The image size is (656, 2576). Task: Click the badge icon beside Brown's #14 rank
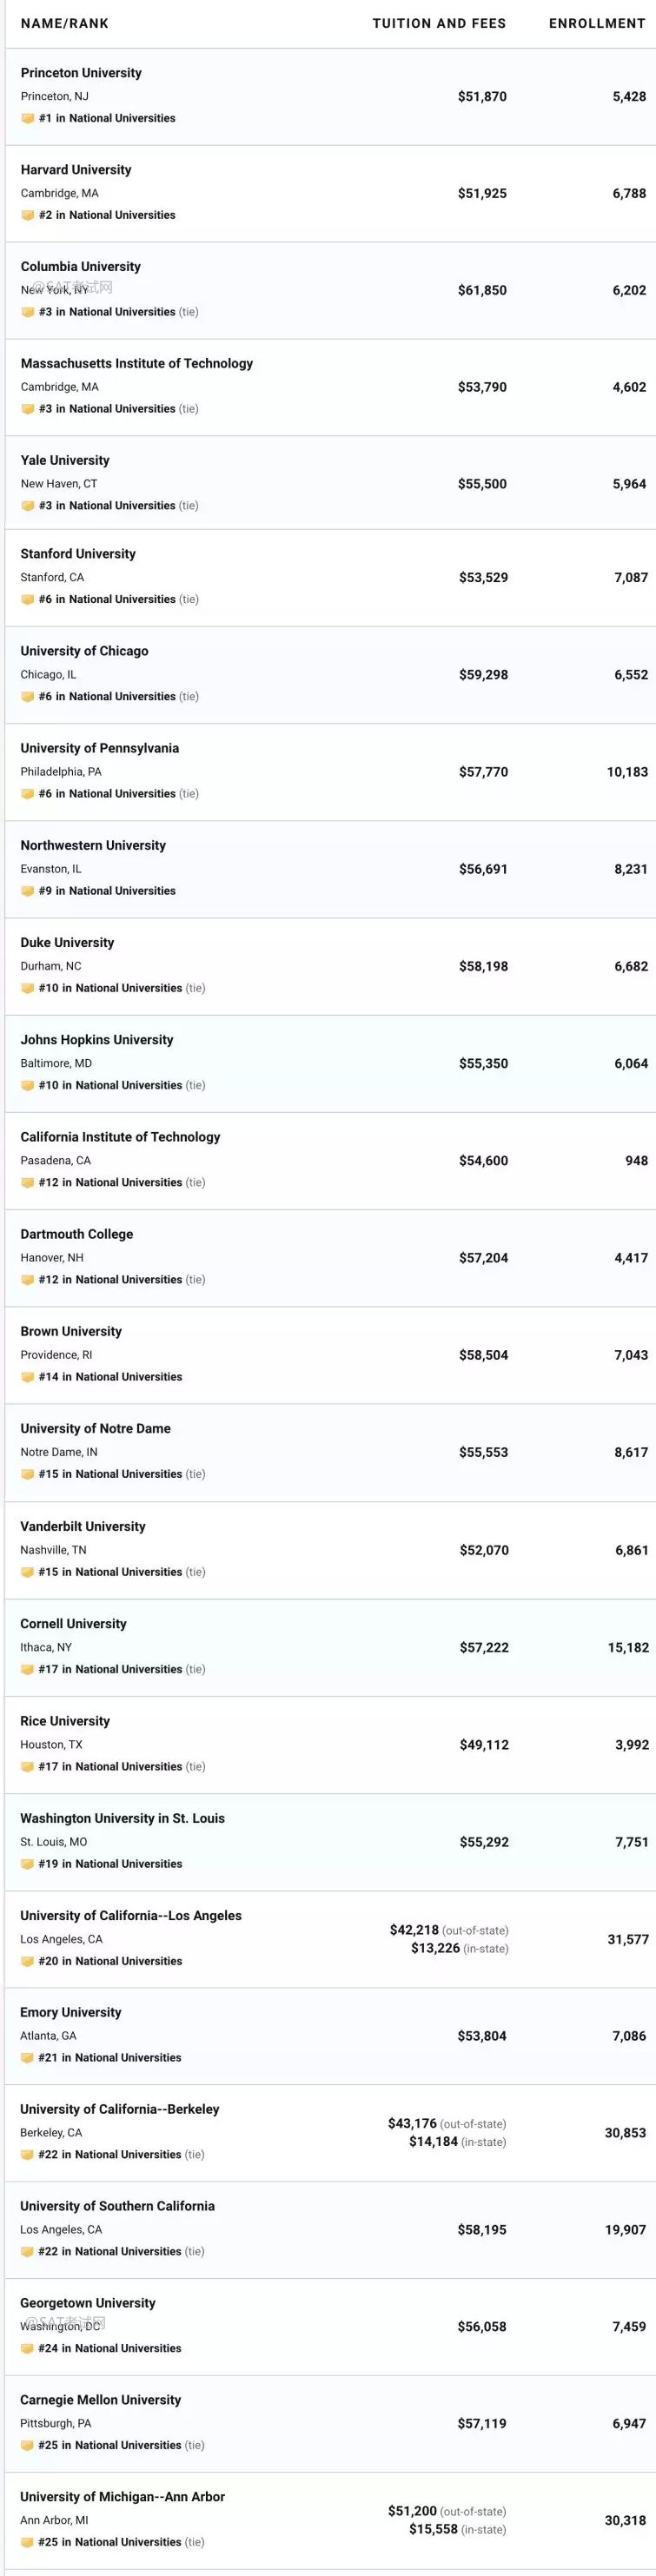[x=28, y=1377]
